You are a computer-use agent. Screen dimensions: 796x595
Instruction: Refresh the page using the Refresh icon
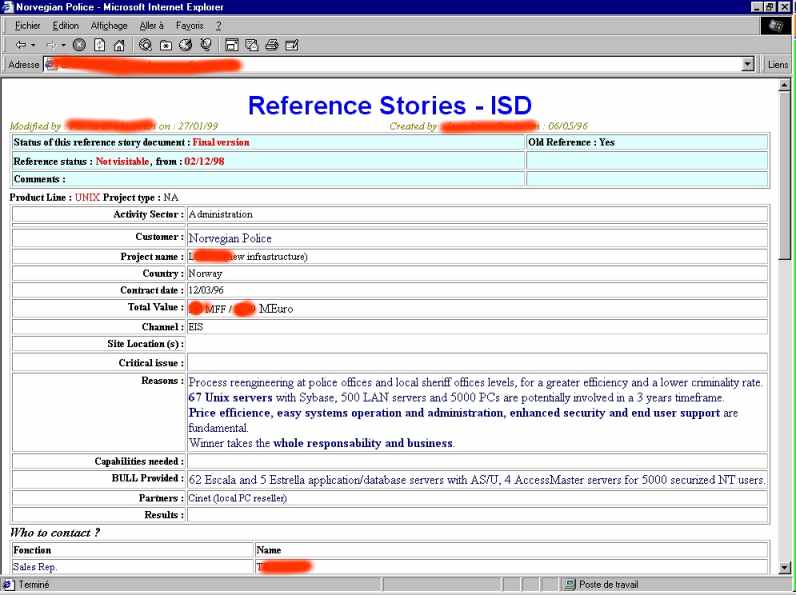pyautogui.click(x=100, y=45)
